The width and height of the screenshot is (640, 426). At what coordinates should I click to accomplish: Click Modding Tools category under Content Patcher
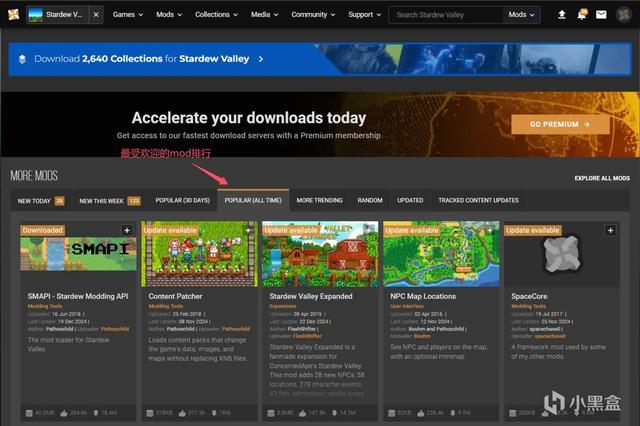pos(166,306)
